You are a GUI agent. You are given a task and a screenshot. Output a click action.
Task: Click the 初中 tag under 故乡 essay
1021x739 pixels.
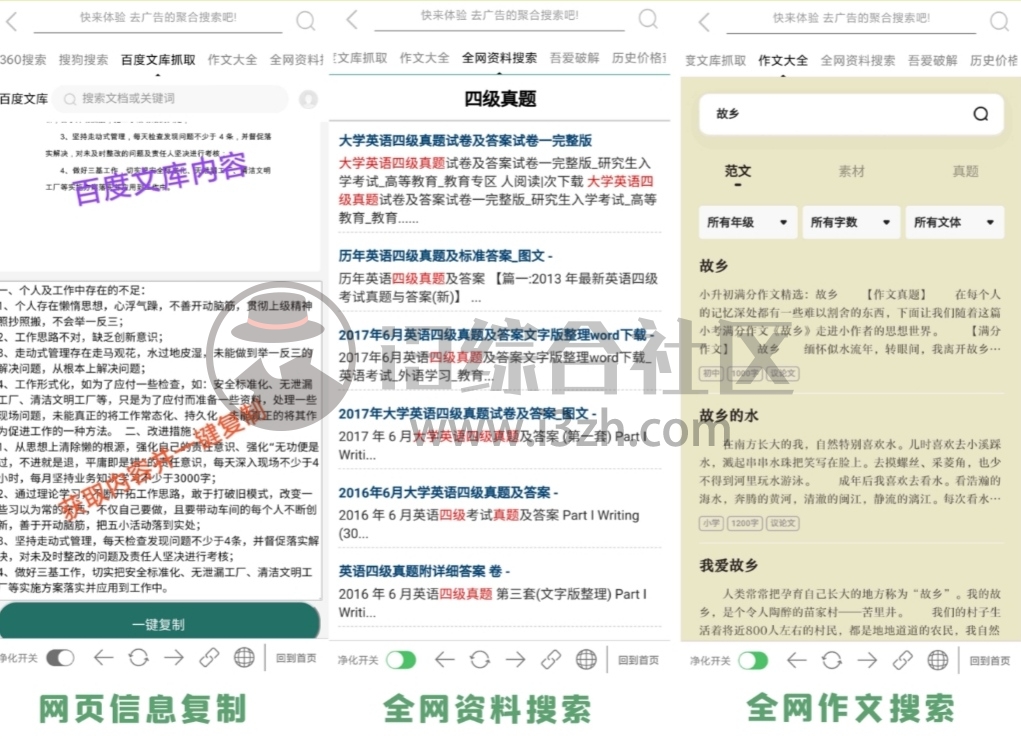tap(711, 374)
